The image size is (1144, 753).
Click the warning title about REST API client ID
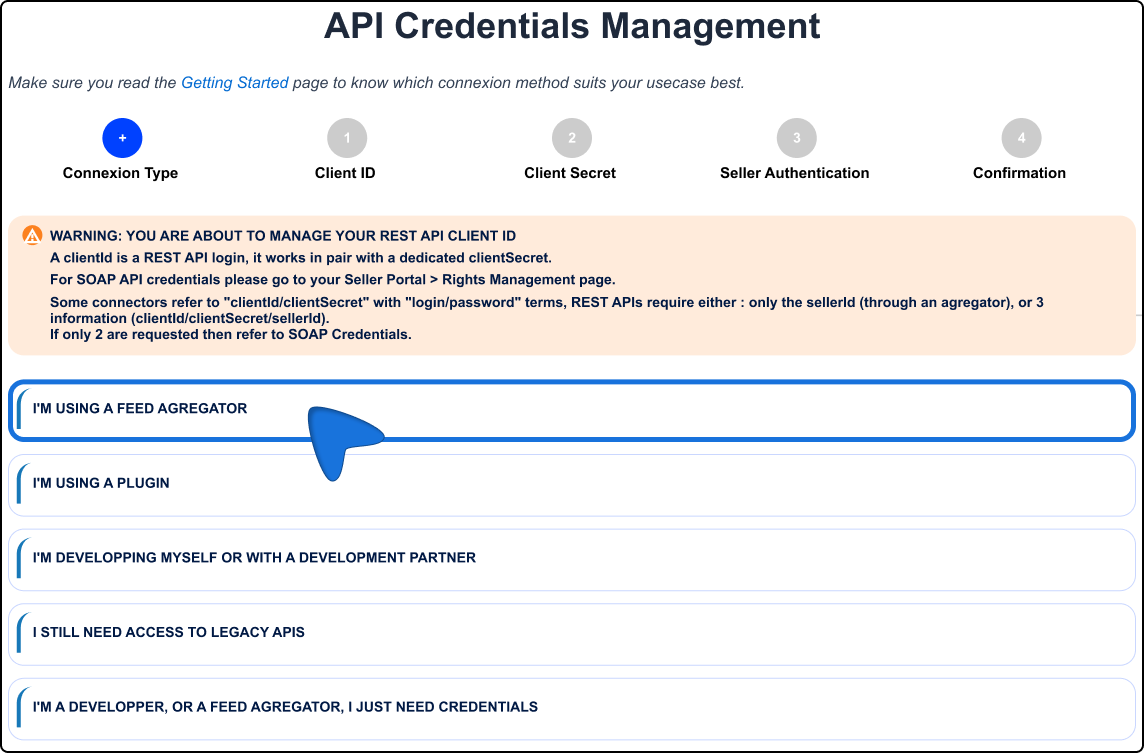[283, 236]
